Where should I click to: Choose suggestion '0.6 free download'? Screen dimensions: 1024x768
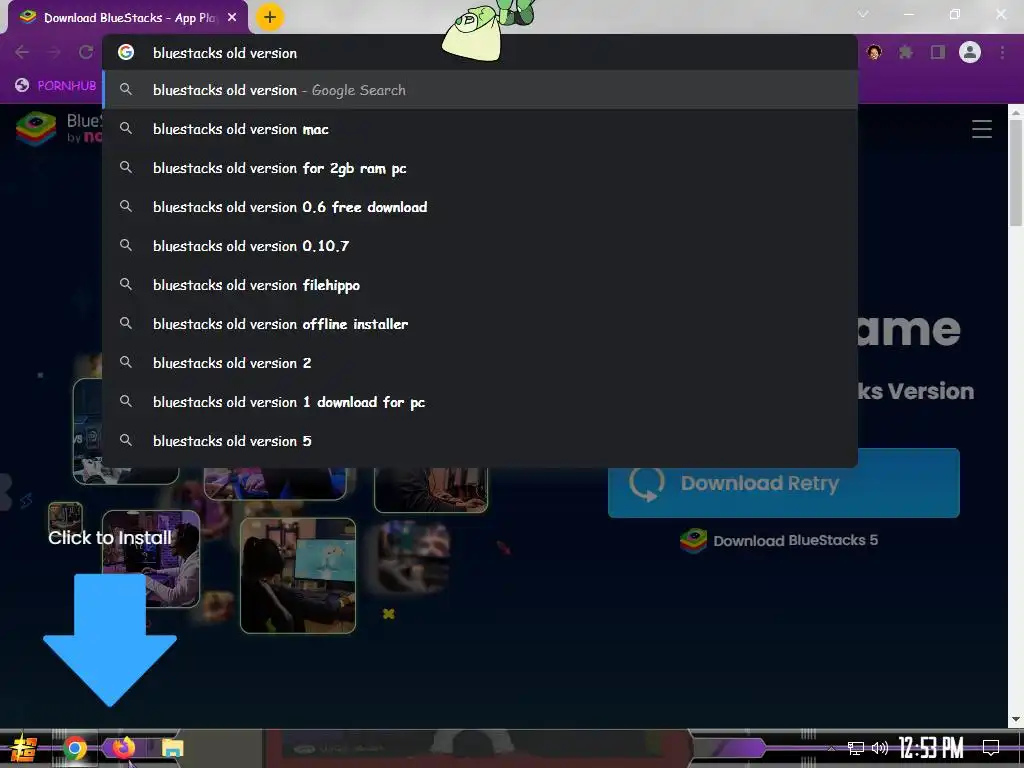click(480, 207)
